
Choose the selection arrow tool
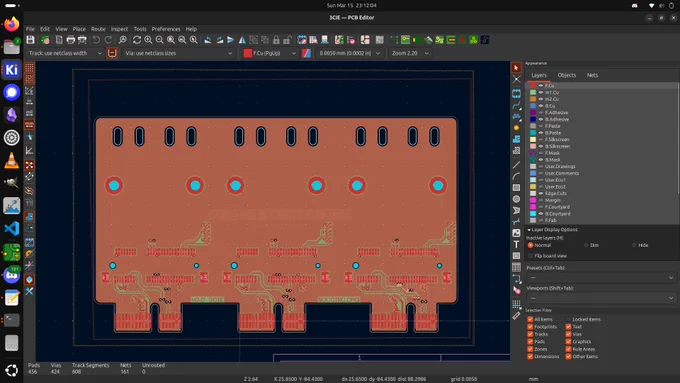tap(516, 68)
